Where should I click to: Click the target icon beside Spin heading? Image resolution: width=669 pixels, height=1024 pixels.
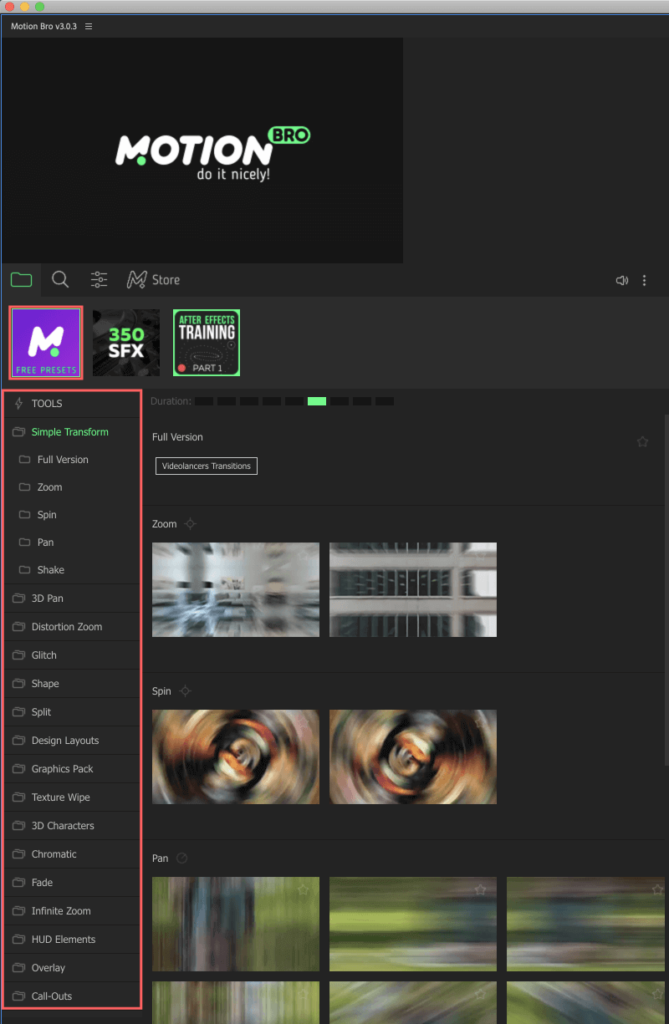[x=185, y=691]
